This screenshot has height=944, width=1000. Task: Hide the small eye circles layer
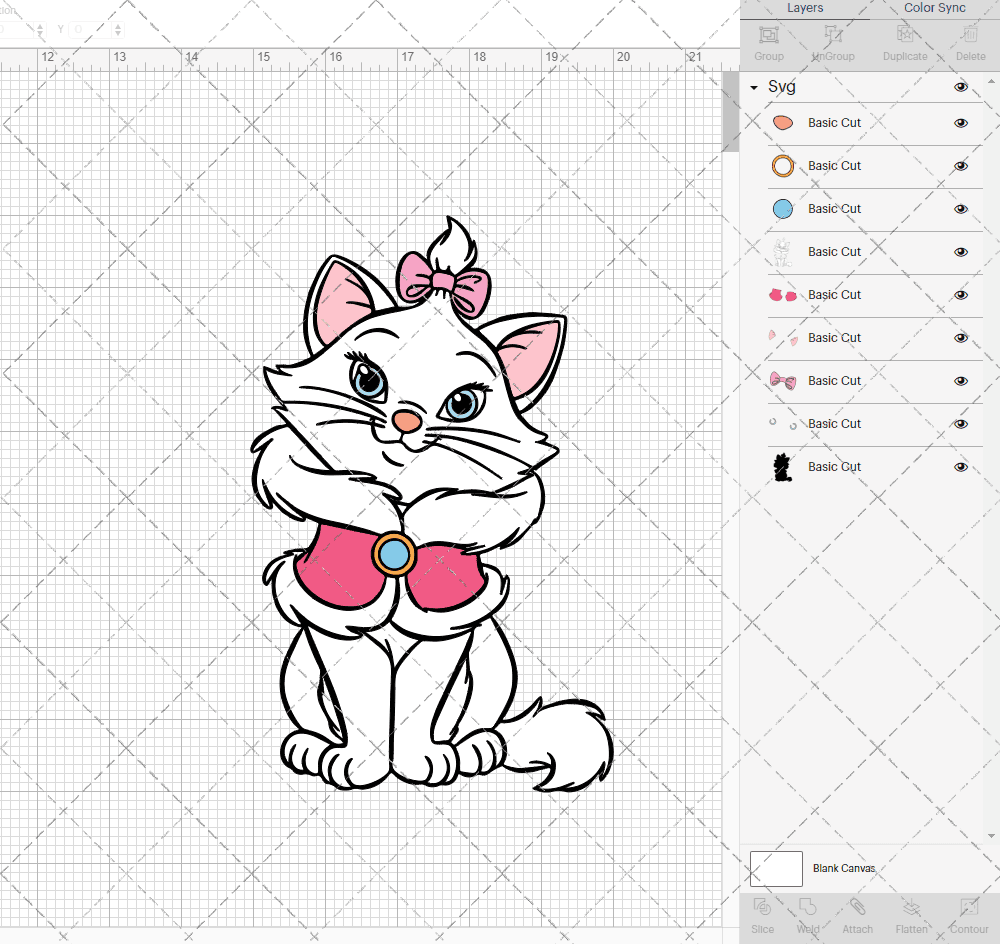click(x=961, y=424)
